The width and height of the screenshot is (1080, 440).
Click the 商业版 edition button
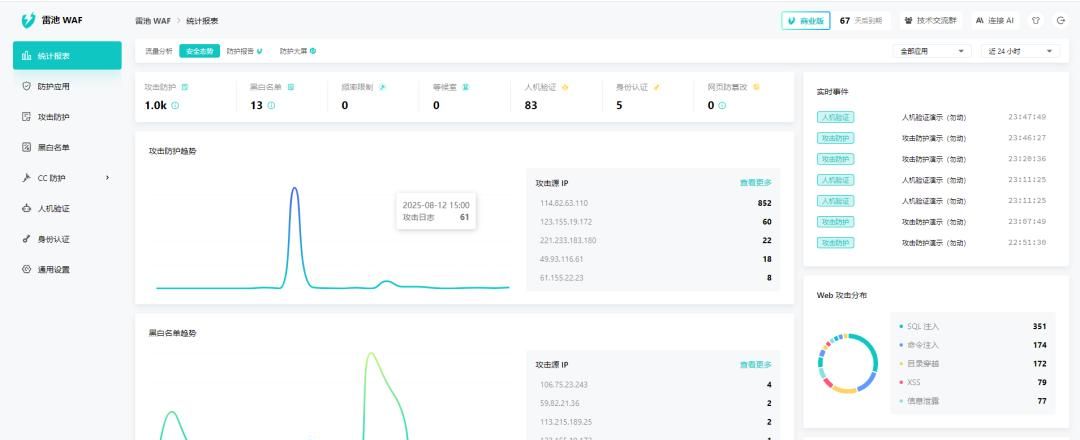[x=806, y=21]
